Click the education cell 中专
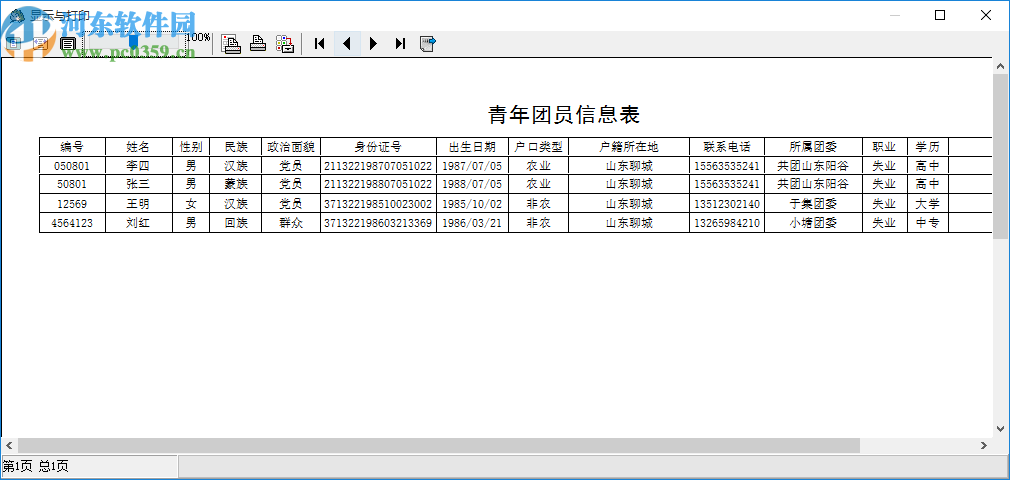 click(928, 224)
